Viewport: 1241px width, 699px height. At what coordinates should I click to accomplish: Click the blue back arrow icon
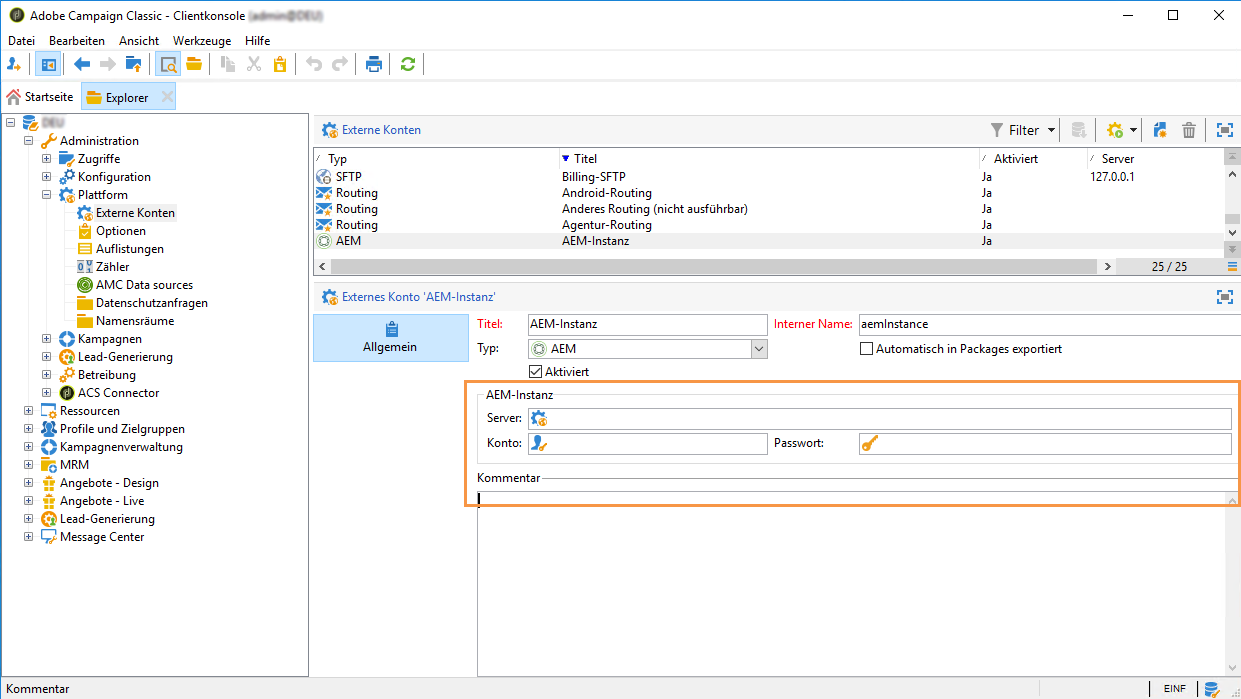tap(82, 64)
